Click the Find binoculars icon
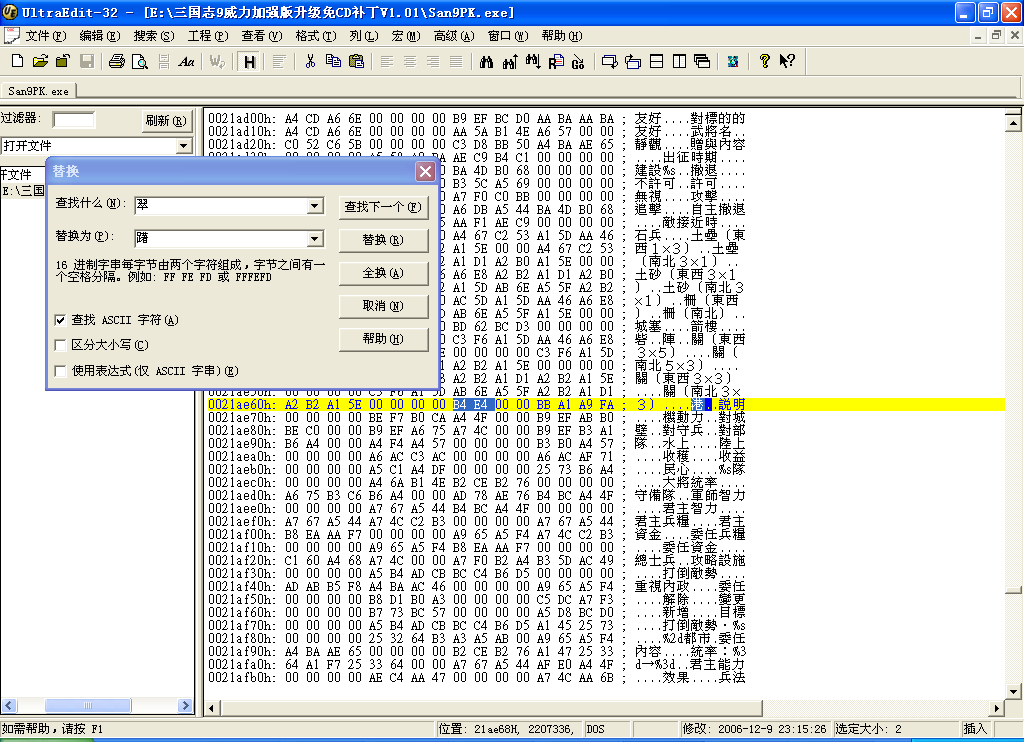Image resolution: width=1024 pixels, height=742 pixels. point(487,61)
